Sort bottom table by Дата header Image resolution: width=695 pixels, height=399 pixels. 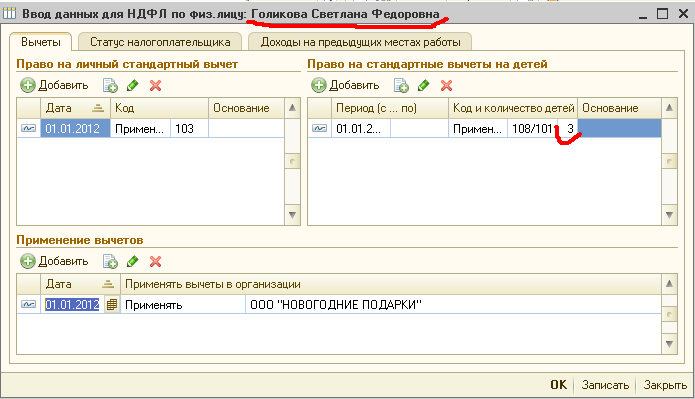[x=80, y=284]
